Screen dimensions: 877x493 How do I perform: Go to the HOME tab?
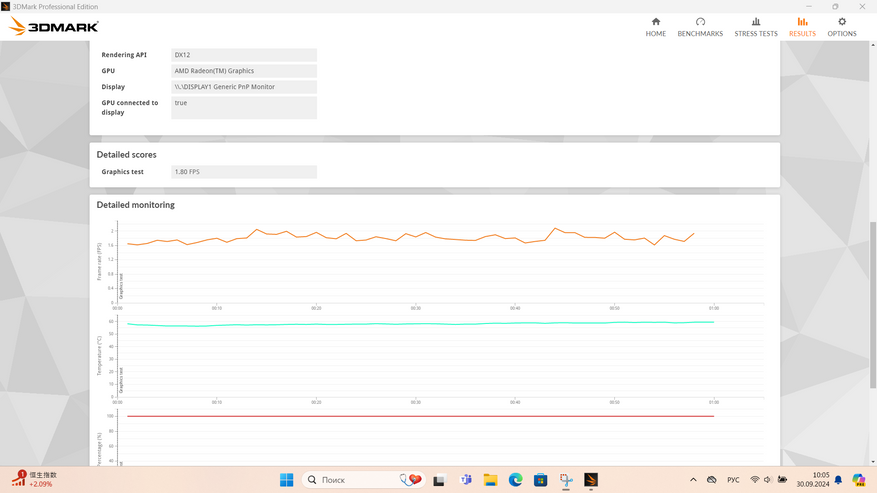(656, 27)
